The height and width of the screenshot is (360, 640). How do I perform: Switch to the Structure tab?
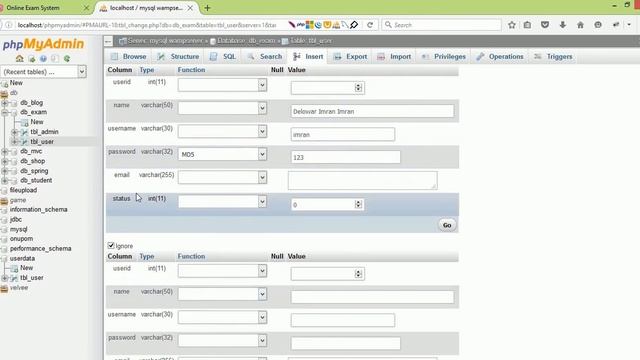(178, 57)
